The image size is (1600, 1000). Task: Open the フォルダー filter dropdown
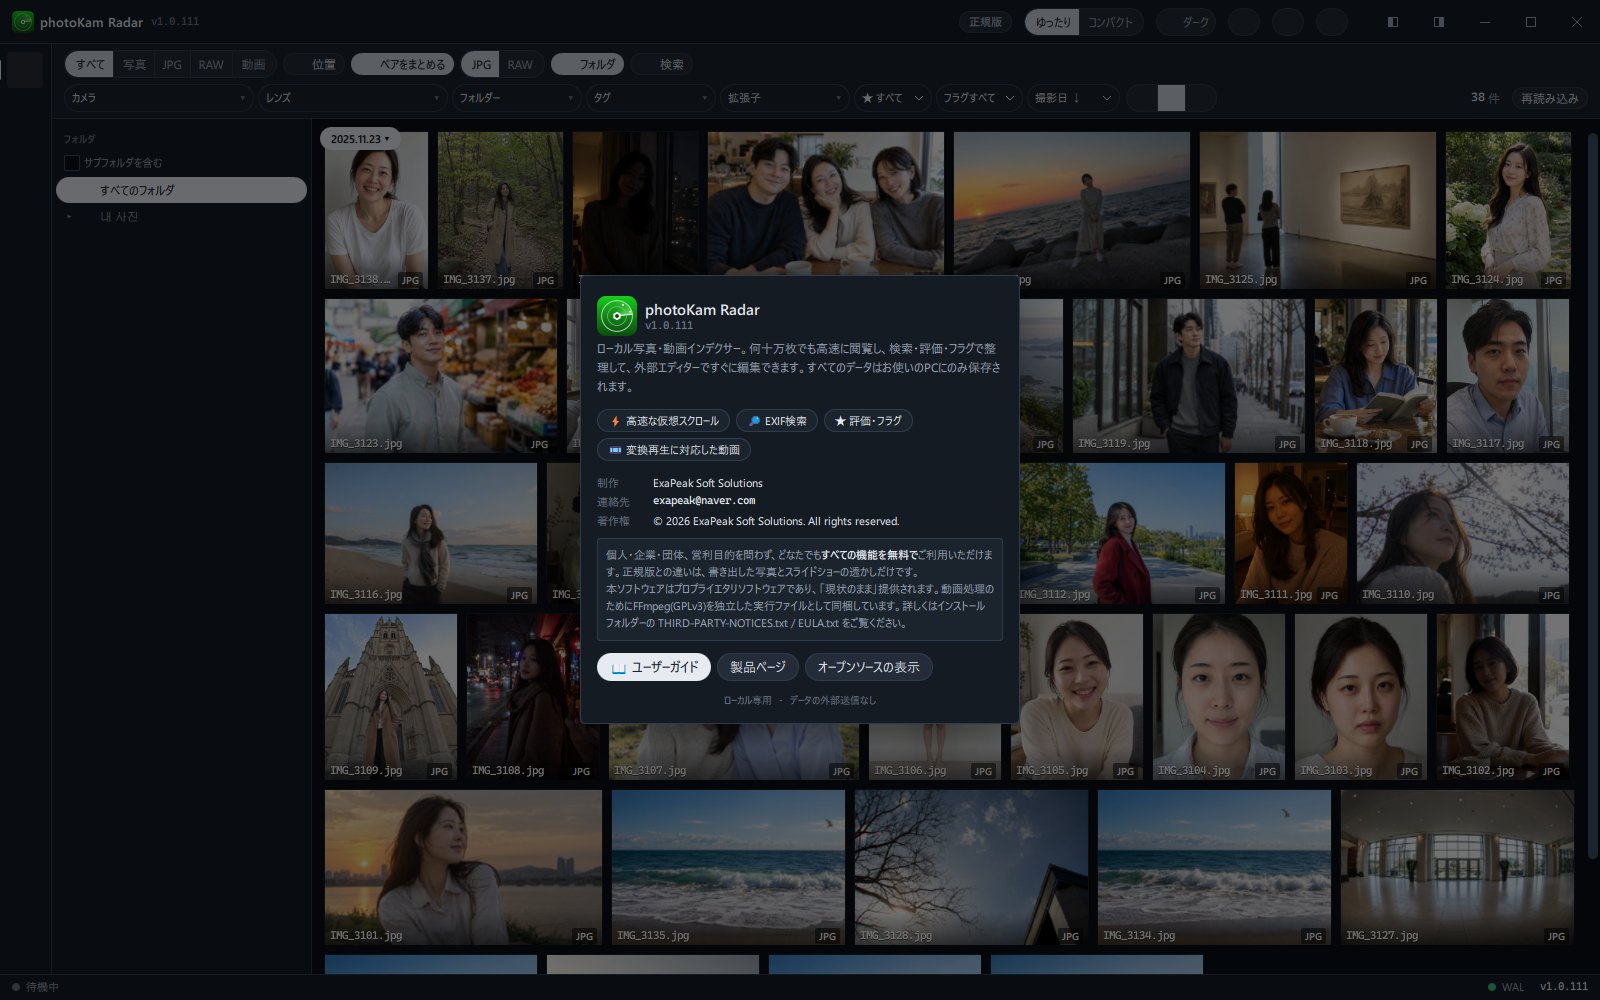click(516, 98)
